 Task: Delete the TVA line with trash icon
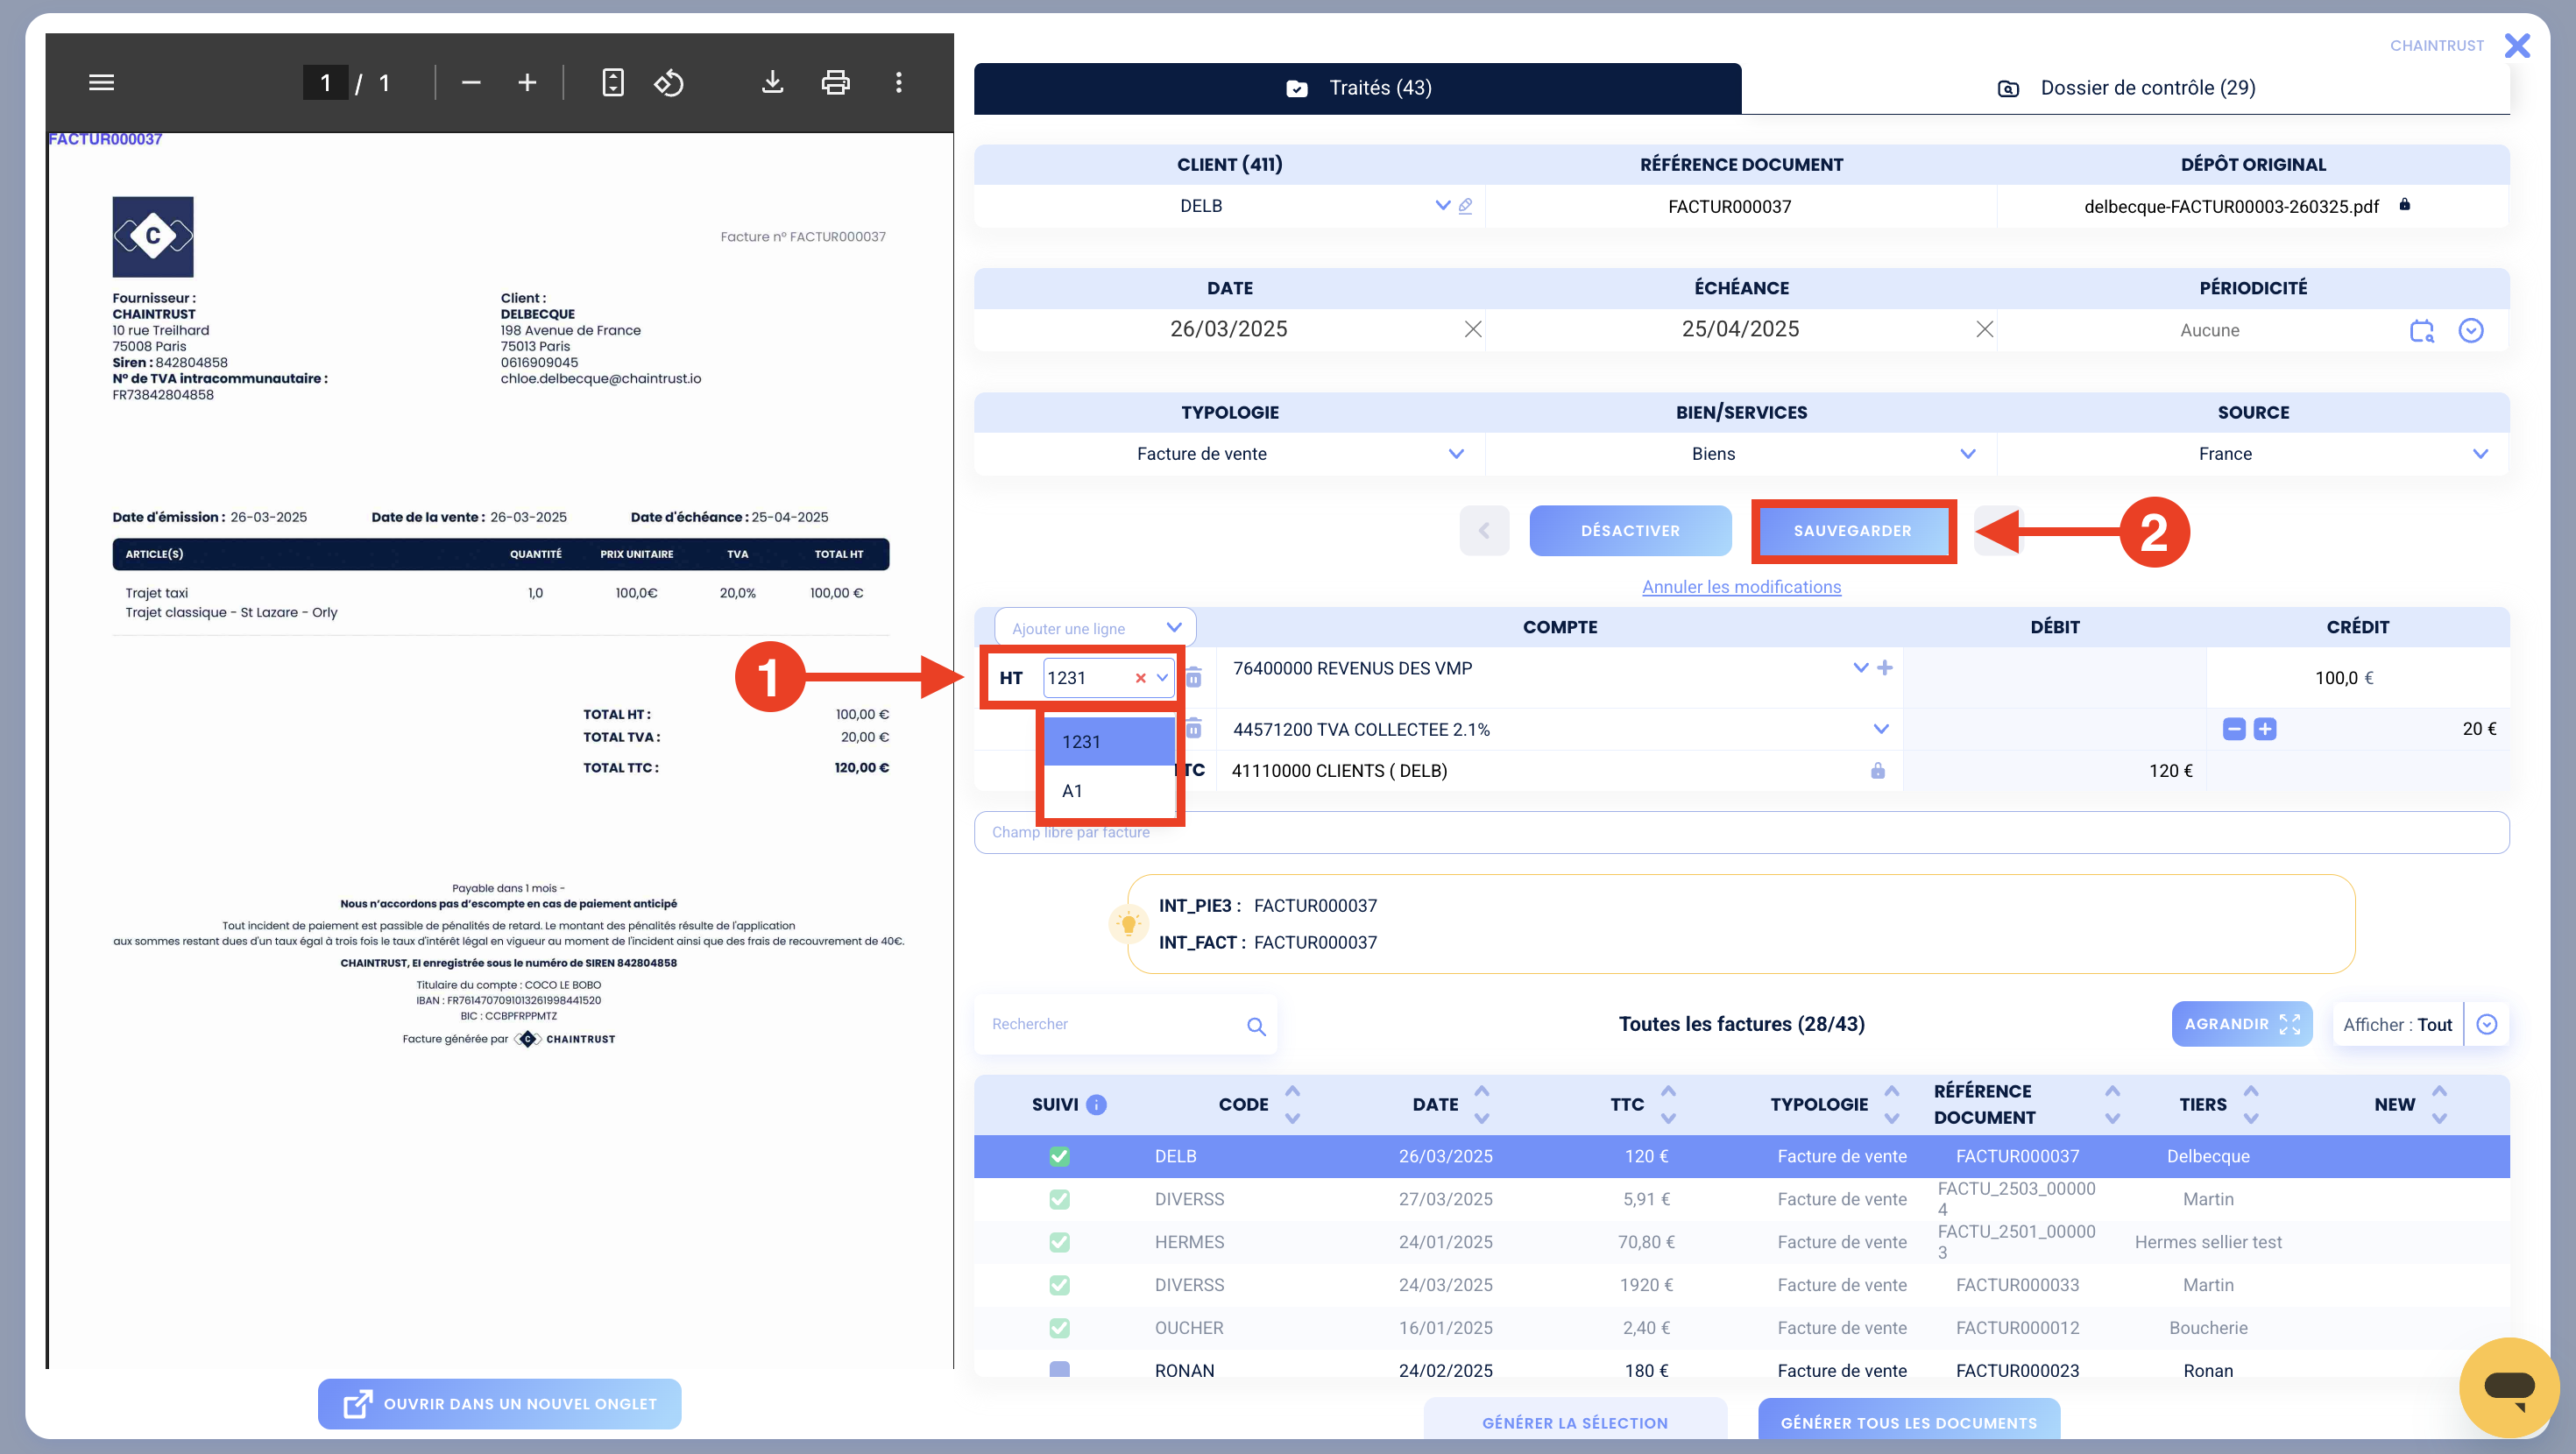pyautogui.click(x=1194, y=728)
